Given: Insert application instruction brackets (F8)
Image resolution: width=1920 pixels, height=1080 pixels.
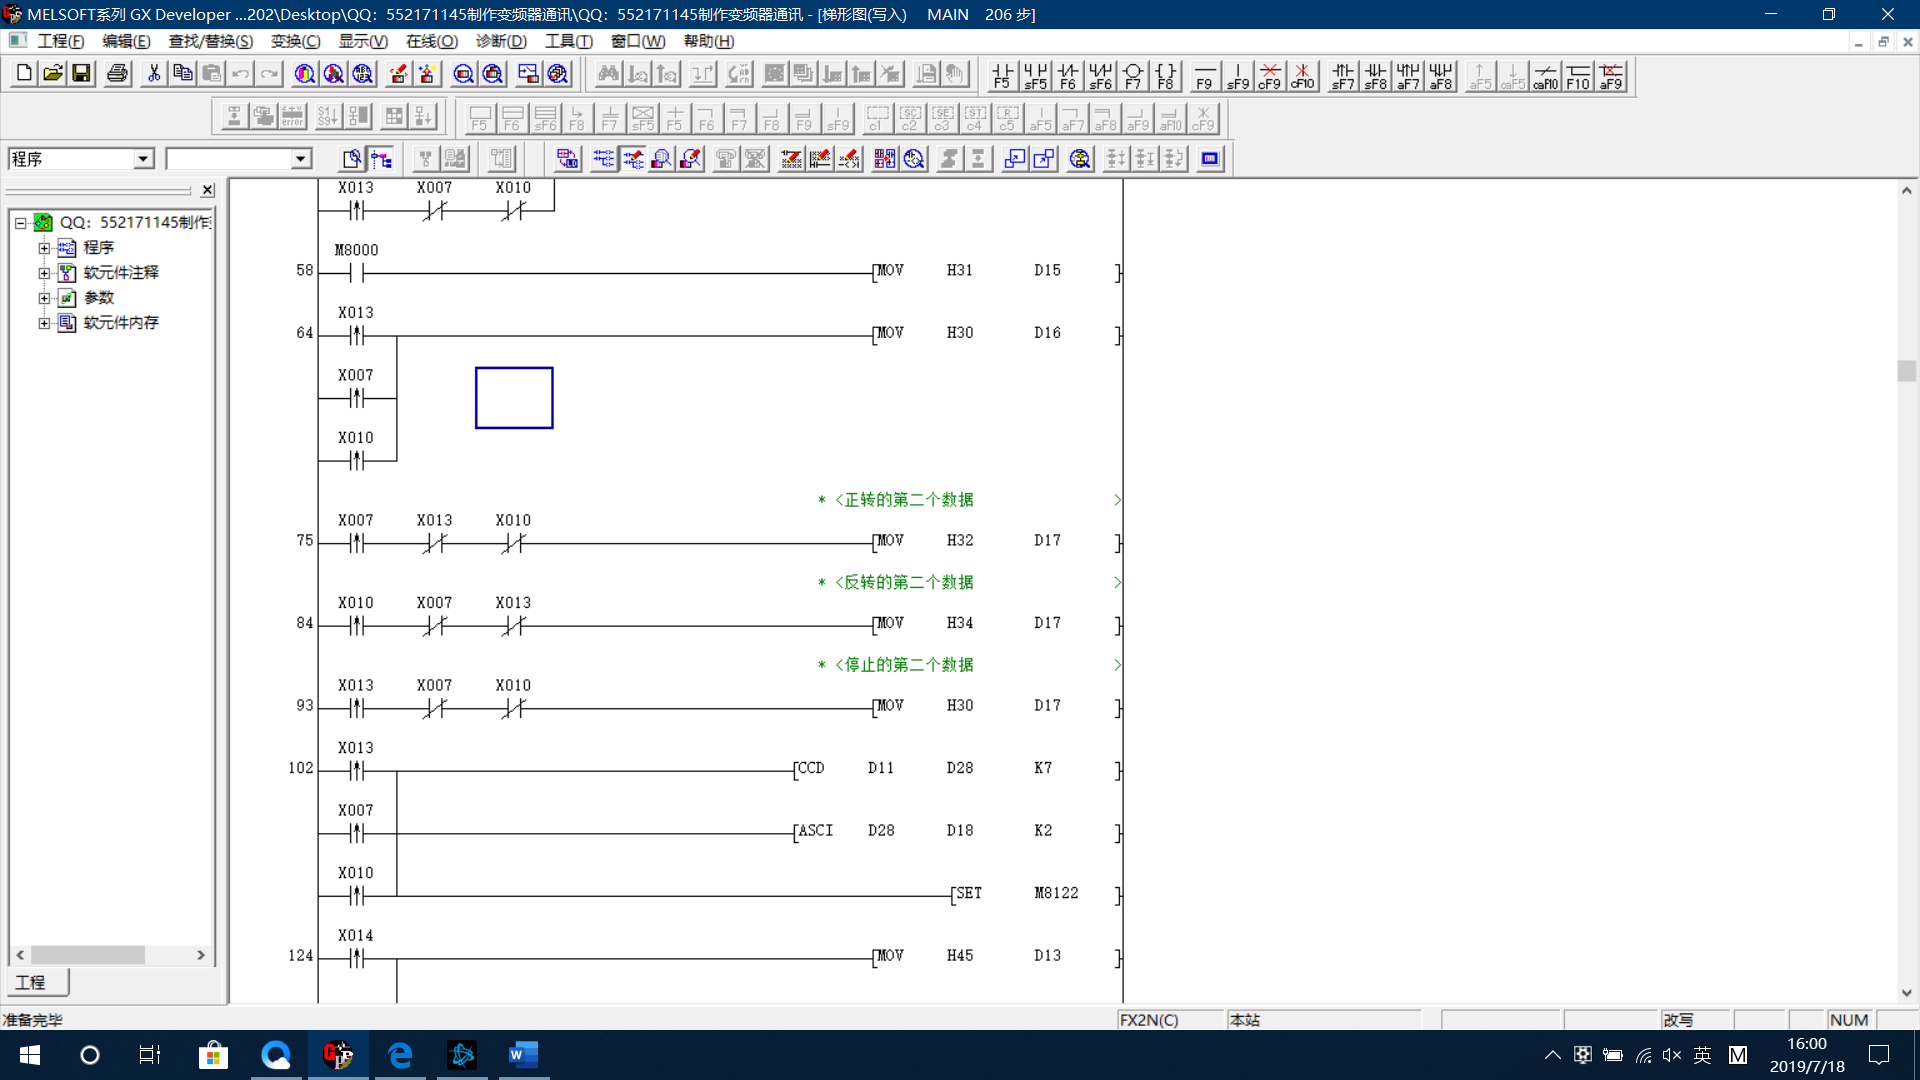Looking at the screenshot, I should (1166, 76).
